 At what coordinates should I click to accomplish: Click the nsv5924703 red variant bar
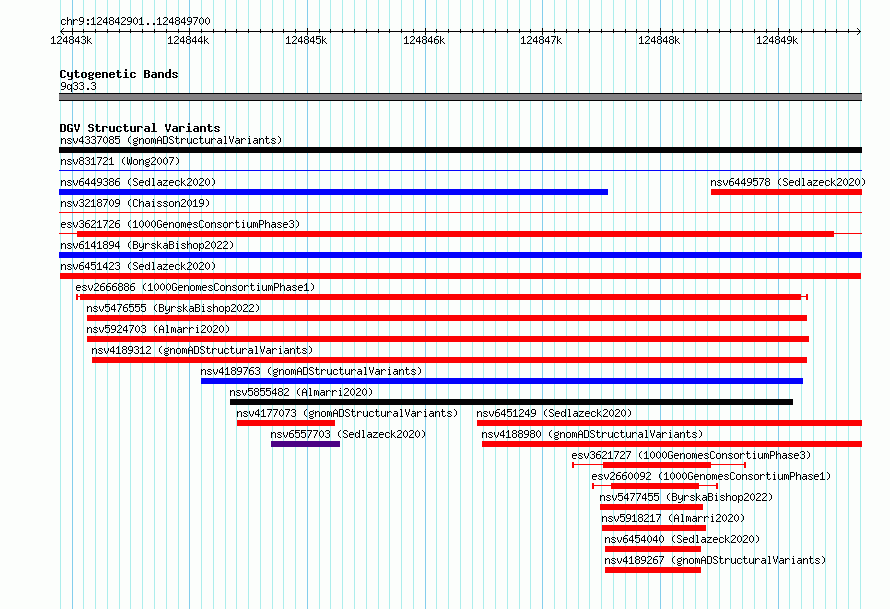(448, 339)
